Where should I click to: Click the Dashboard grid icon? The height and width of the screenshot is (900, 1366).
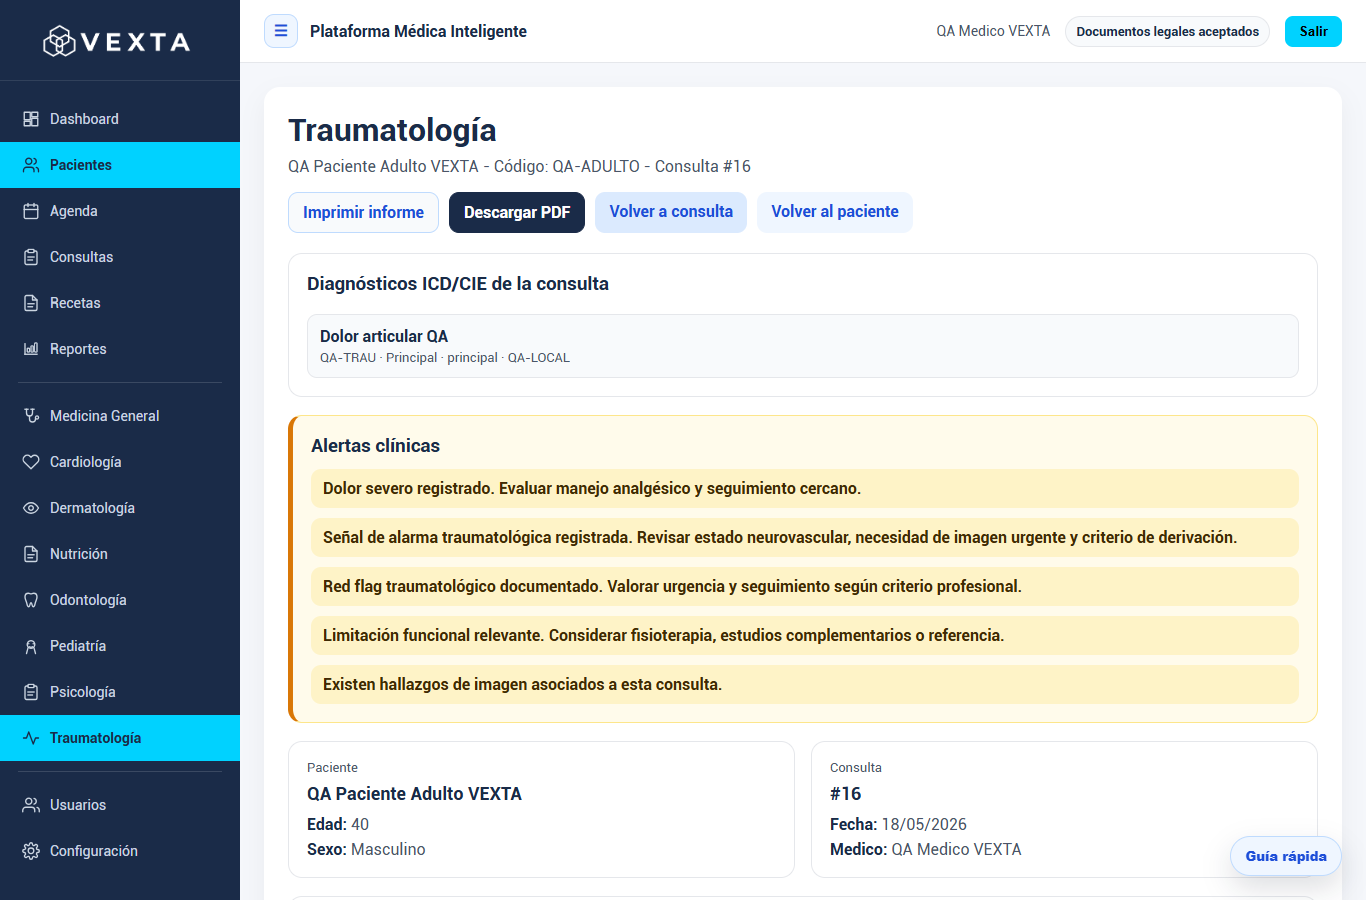pyautogui.click(x=31, y=119)
